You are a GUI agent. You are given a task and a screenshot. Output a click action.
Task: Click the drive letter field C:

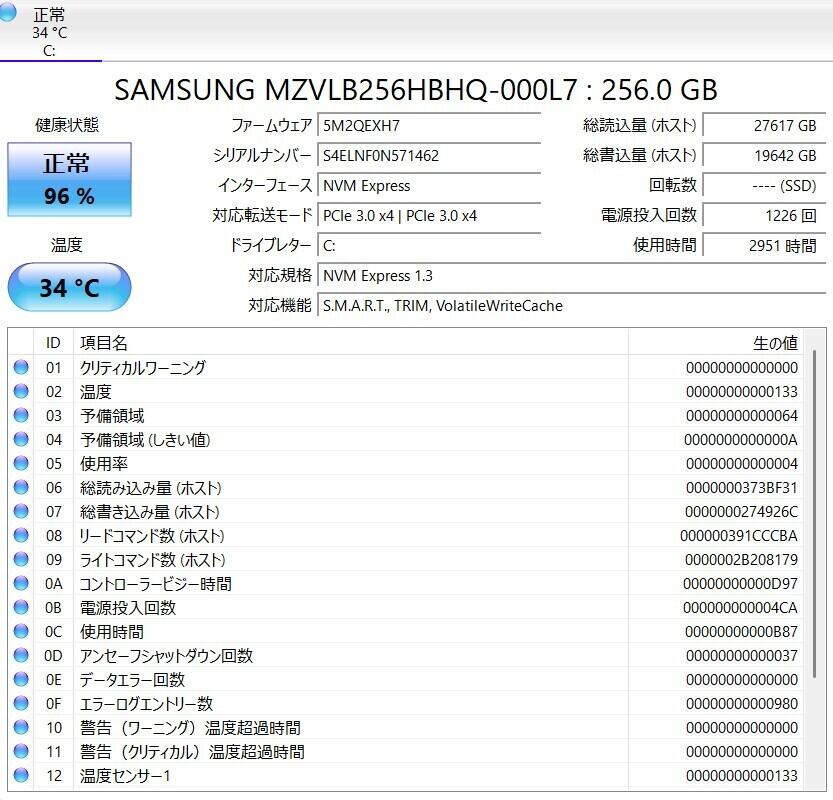[x=429, y=245]
